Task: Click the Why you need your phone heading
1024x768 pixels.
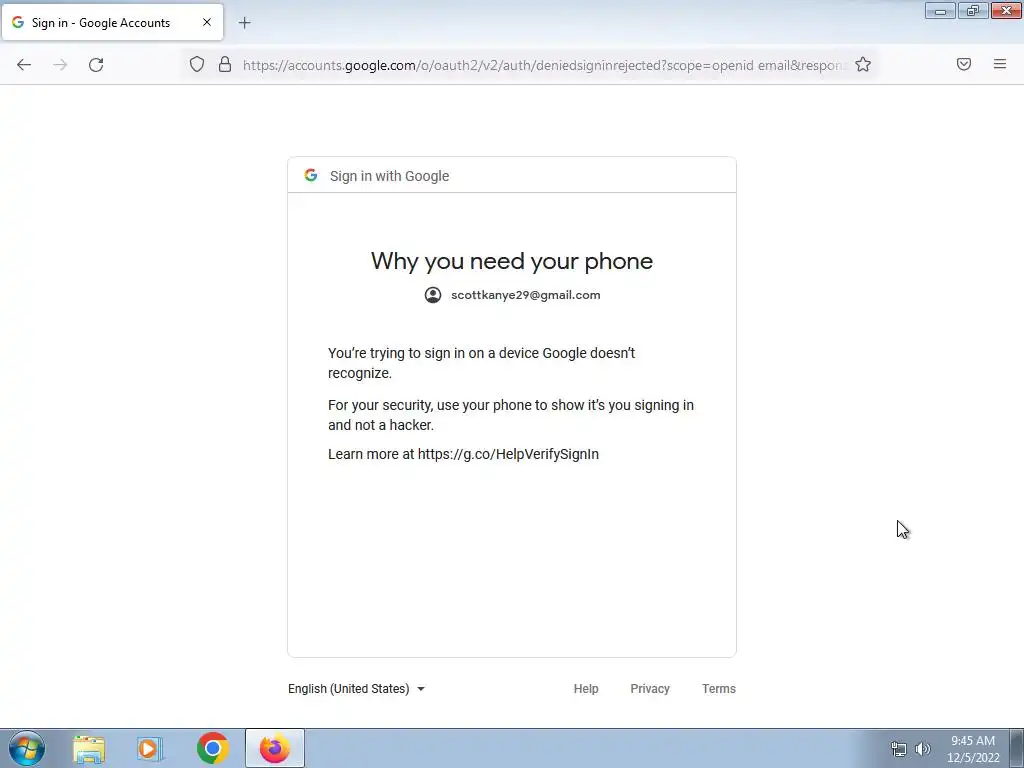Action: pyautogui.click(x=512, y=261)
